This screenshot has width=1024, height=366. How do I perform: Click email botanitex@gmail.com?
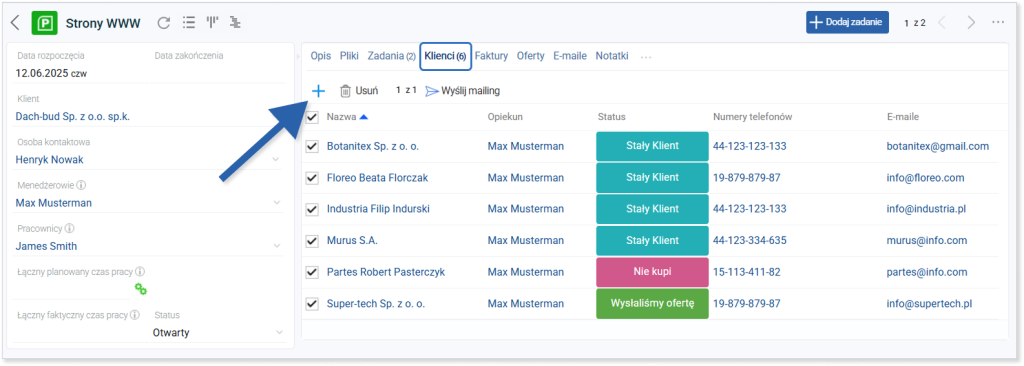937,146
